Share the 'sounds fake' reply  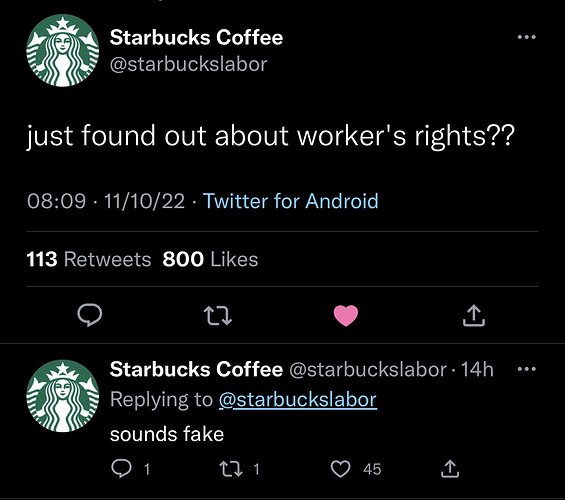click(x=450, y=469)
